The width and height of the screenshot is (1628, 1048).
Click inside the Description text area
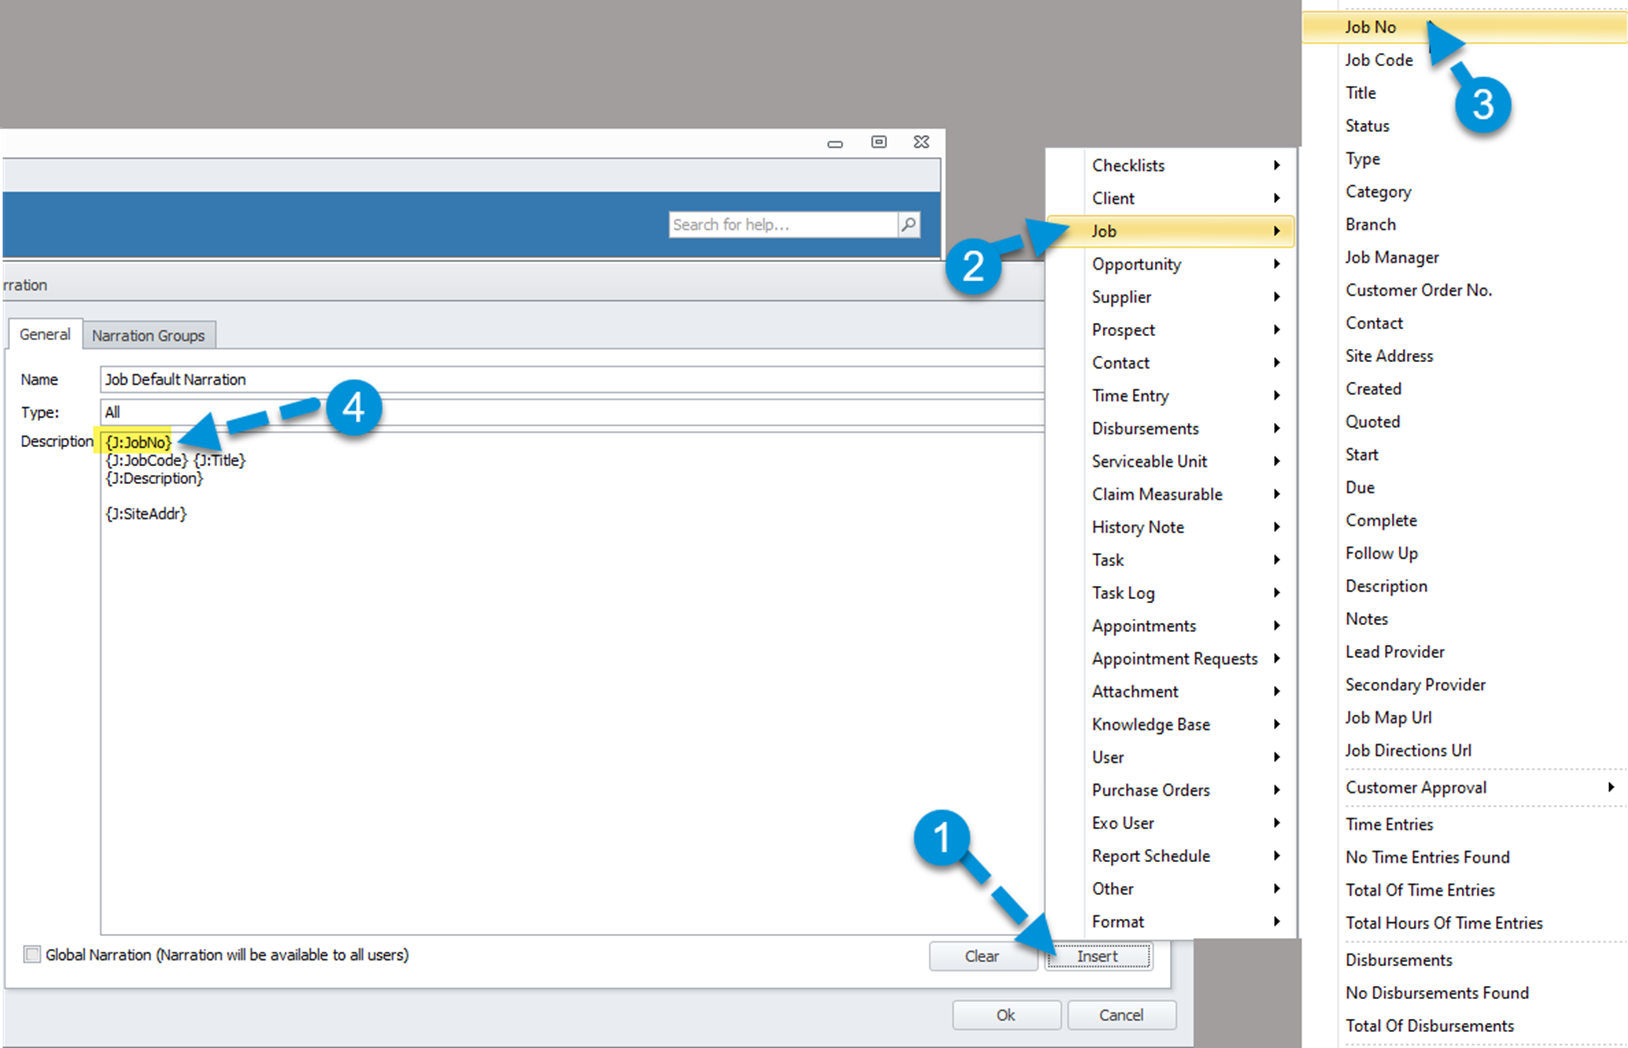pyautogui.click(x=570, y=700)
